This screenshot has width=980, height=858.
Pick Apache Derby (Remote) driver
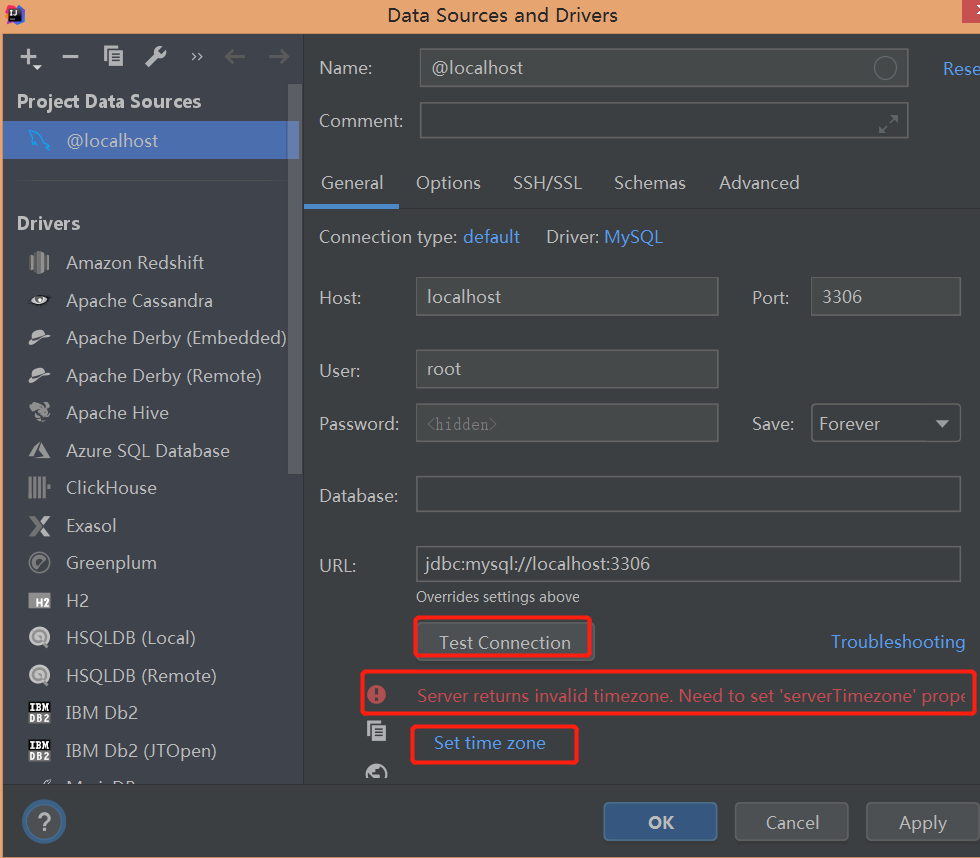click(164, 376)
